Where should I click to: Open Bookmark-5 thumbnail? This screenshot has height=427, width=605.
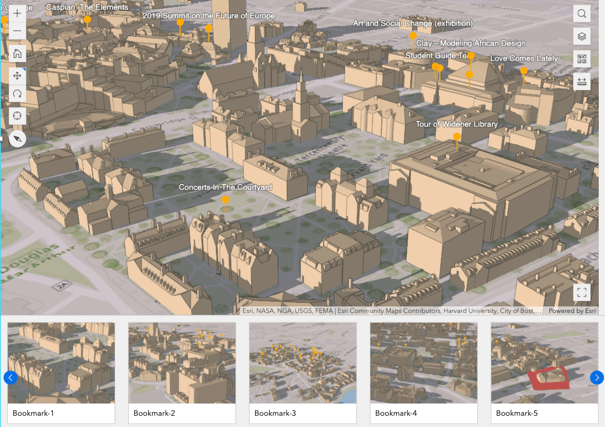pyautogui.click(x=544, y=363)
